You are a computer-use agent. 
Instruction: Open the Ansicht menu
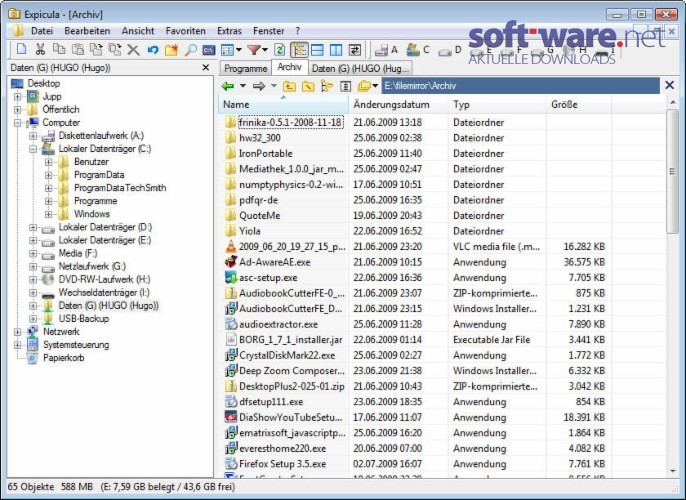click(x=138, y=31)
